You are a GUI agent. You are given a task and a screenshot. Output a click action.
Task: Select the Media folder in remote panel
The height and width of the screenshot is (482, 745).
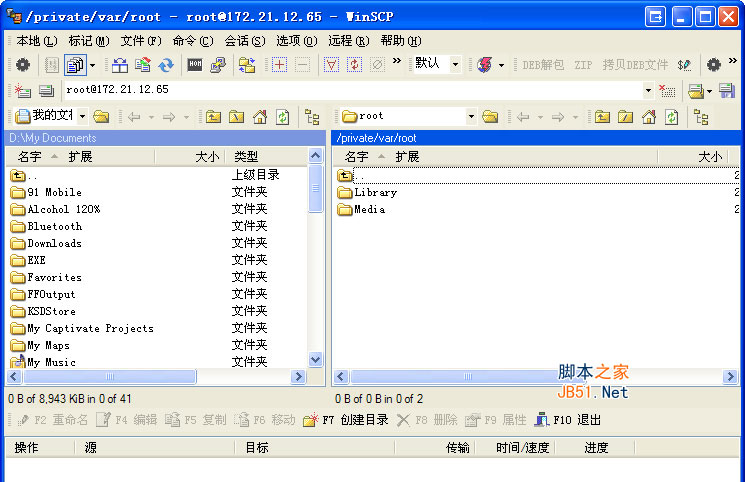coord(361,210)
